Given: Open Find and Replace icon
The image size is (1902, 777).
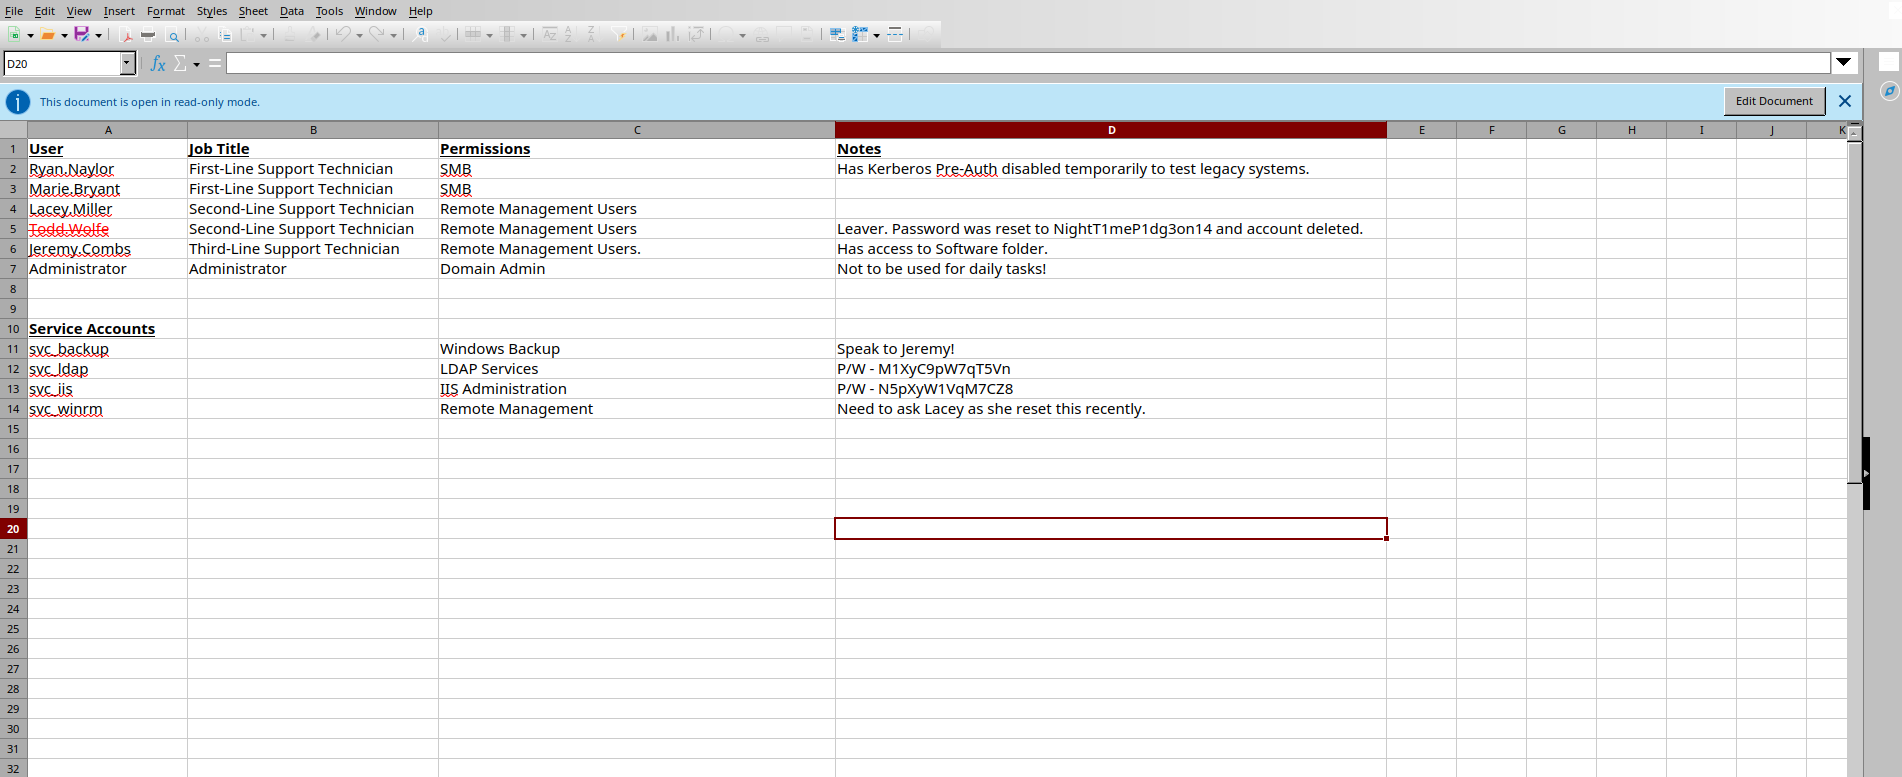Looking at the screenshot, I should click(x=420, y=34).
